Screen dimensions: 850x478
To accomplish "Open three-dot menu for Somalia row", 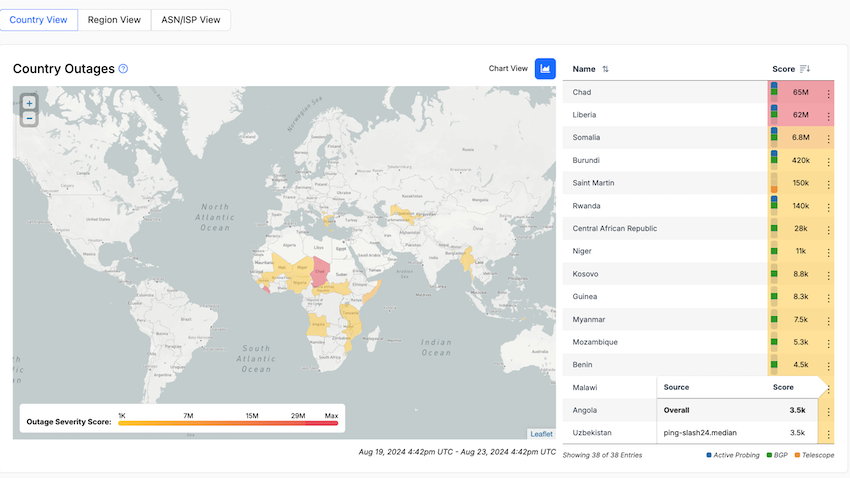I will click(x=828, y=139).
